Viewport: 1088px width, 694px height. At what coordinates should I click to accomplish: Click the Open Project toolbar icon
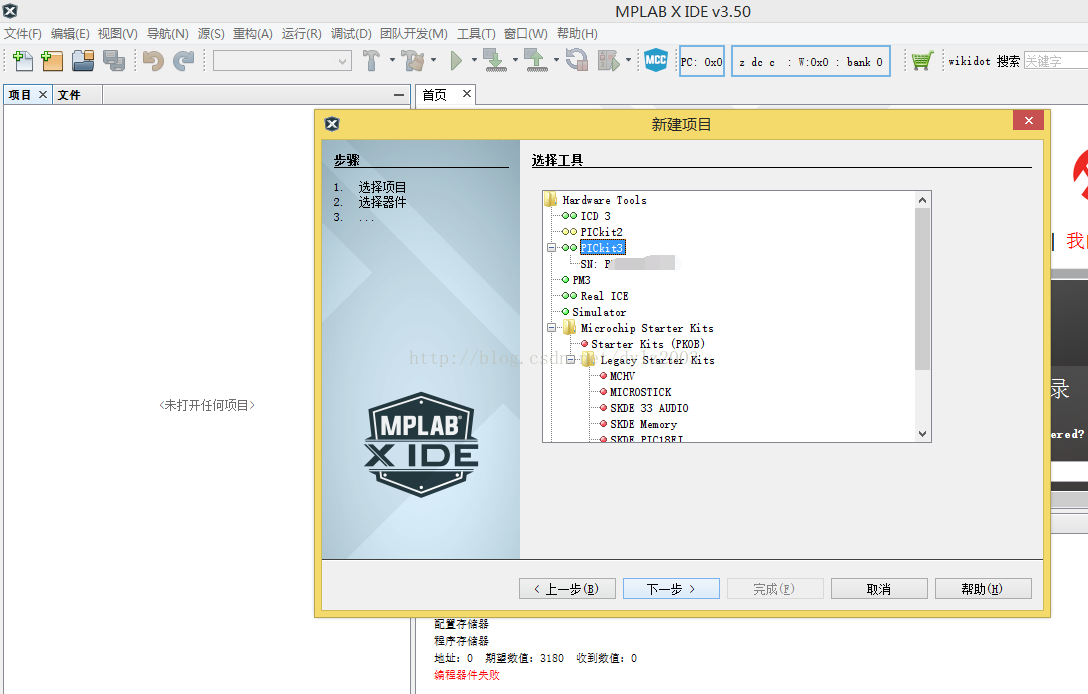click(83, 61)
